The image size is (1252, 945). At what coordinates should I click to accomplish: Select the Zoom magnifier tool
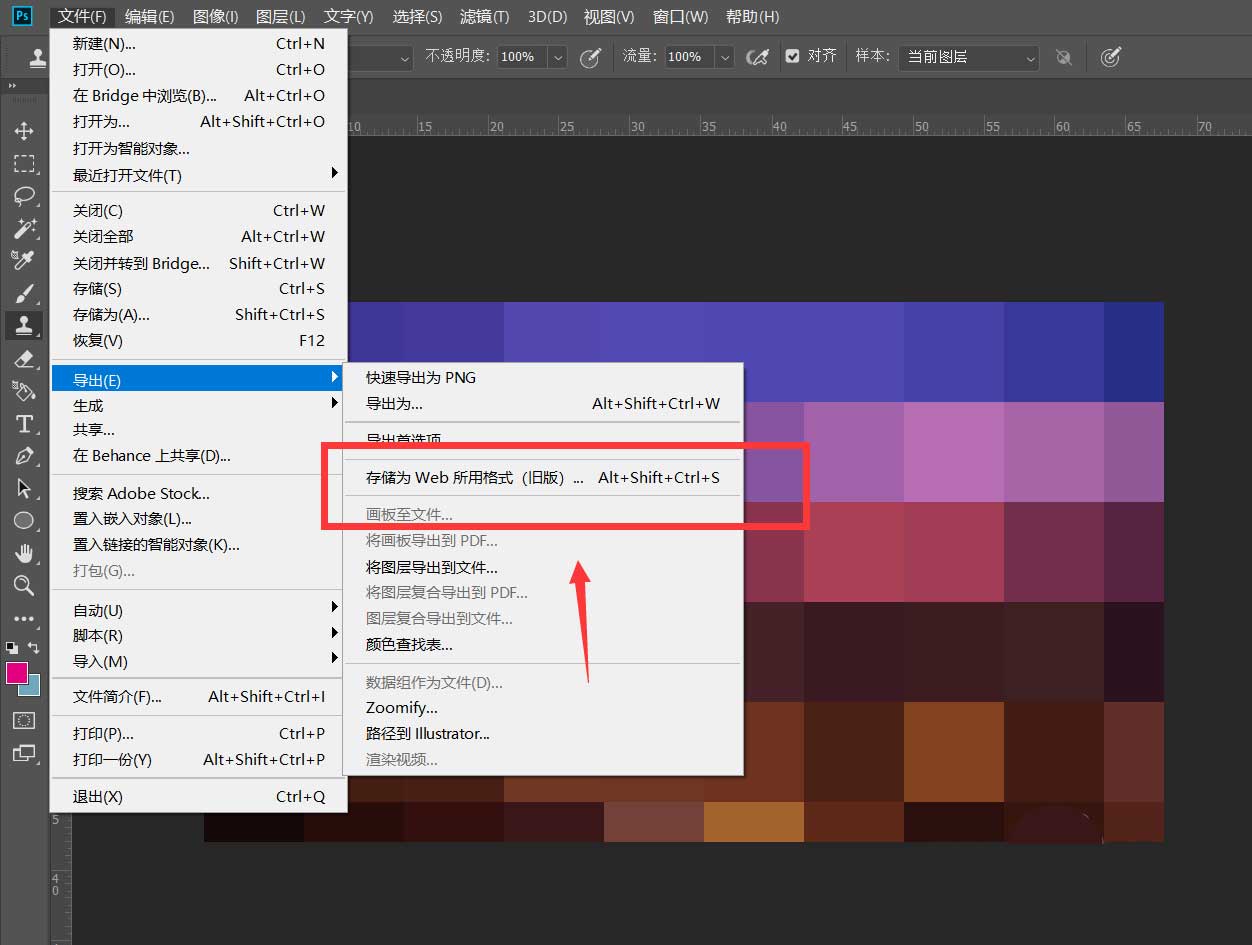(24, 585)
